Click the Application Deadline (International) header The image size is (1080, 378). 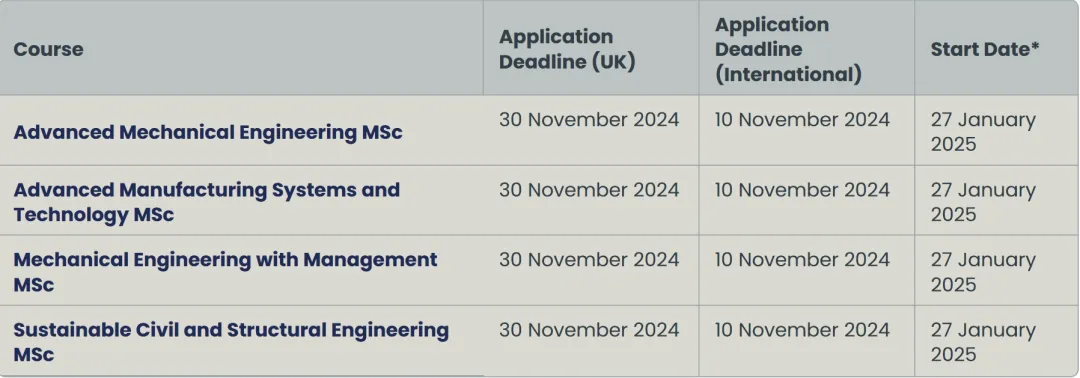[788, 49]
